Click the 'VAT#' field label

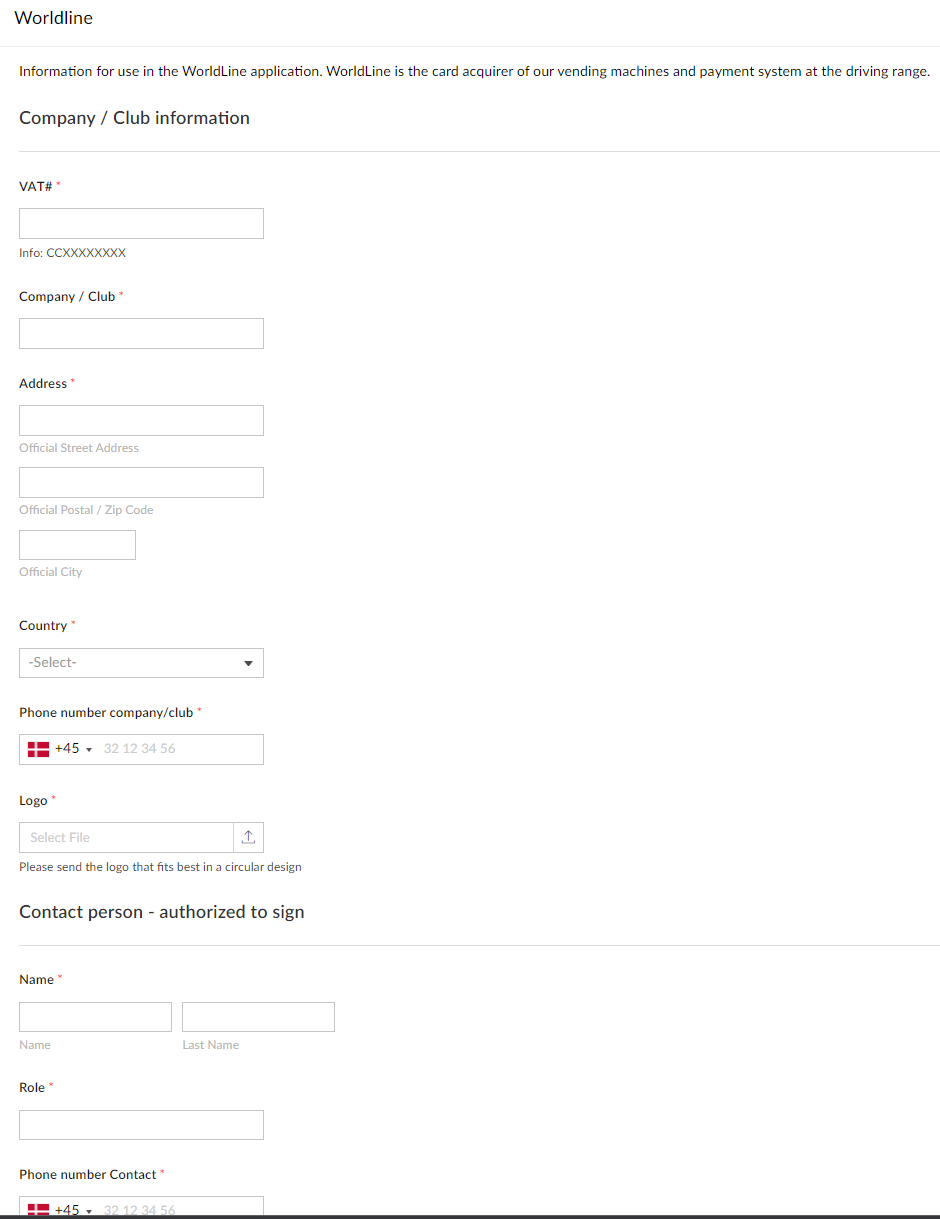point(36,186)
